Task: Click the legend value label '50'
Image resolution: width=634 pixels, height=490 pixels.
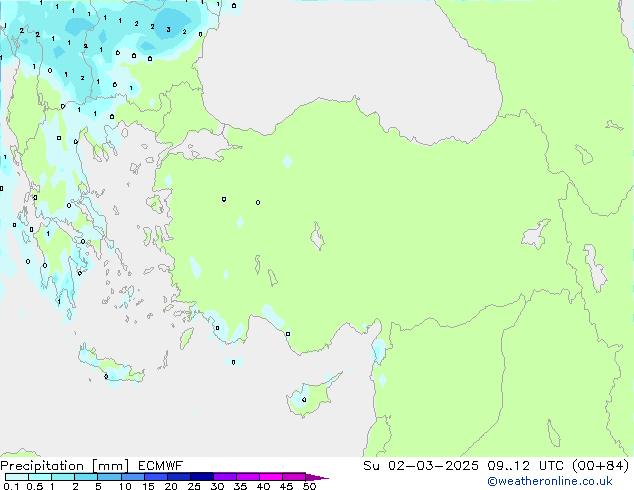Action: [x=309, y=486]
